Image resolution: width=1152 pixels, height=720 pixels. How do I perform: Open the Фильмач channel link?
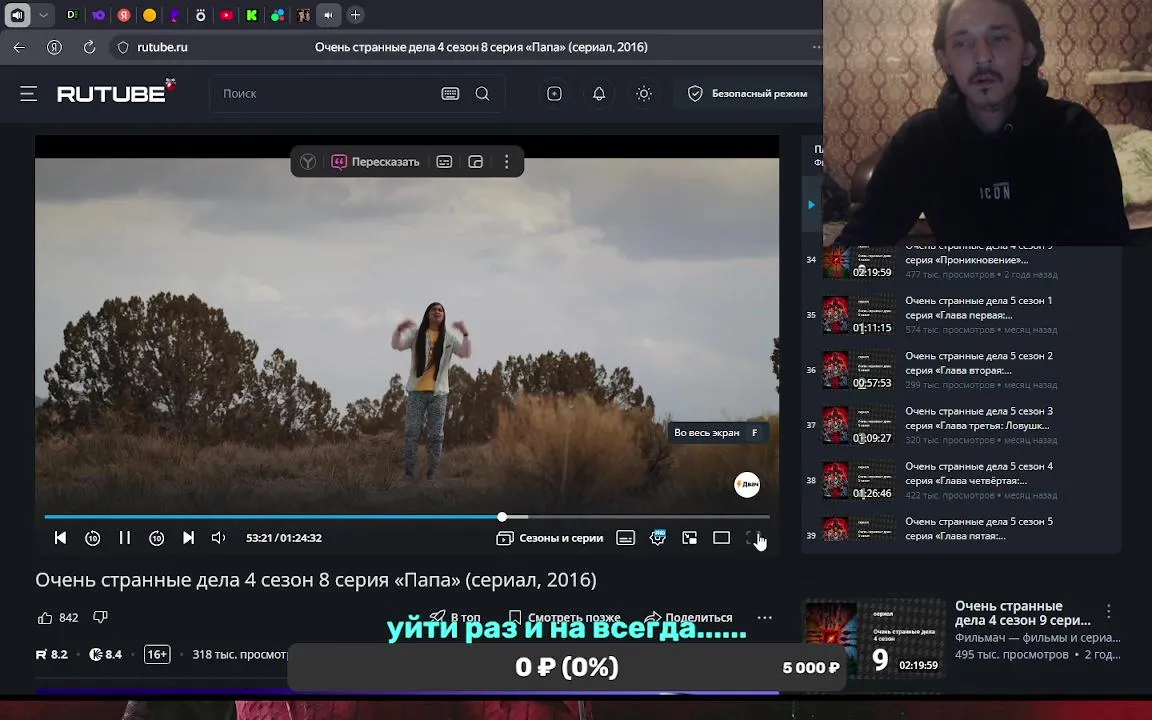click(1037, 637)
